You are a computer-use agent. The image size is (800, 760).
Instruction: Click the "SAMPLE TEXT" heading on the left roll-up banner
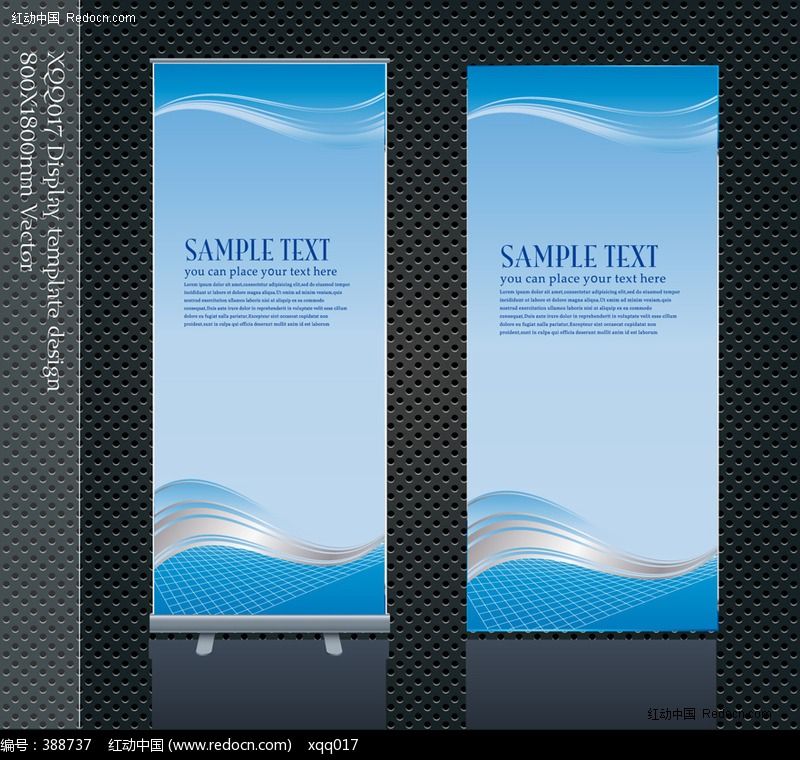pos(257,250)
